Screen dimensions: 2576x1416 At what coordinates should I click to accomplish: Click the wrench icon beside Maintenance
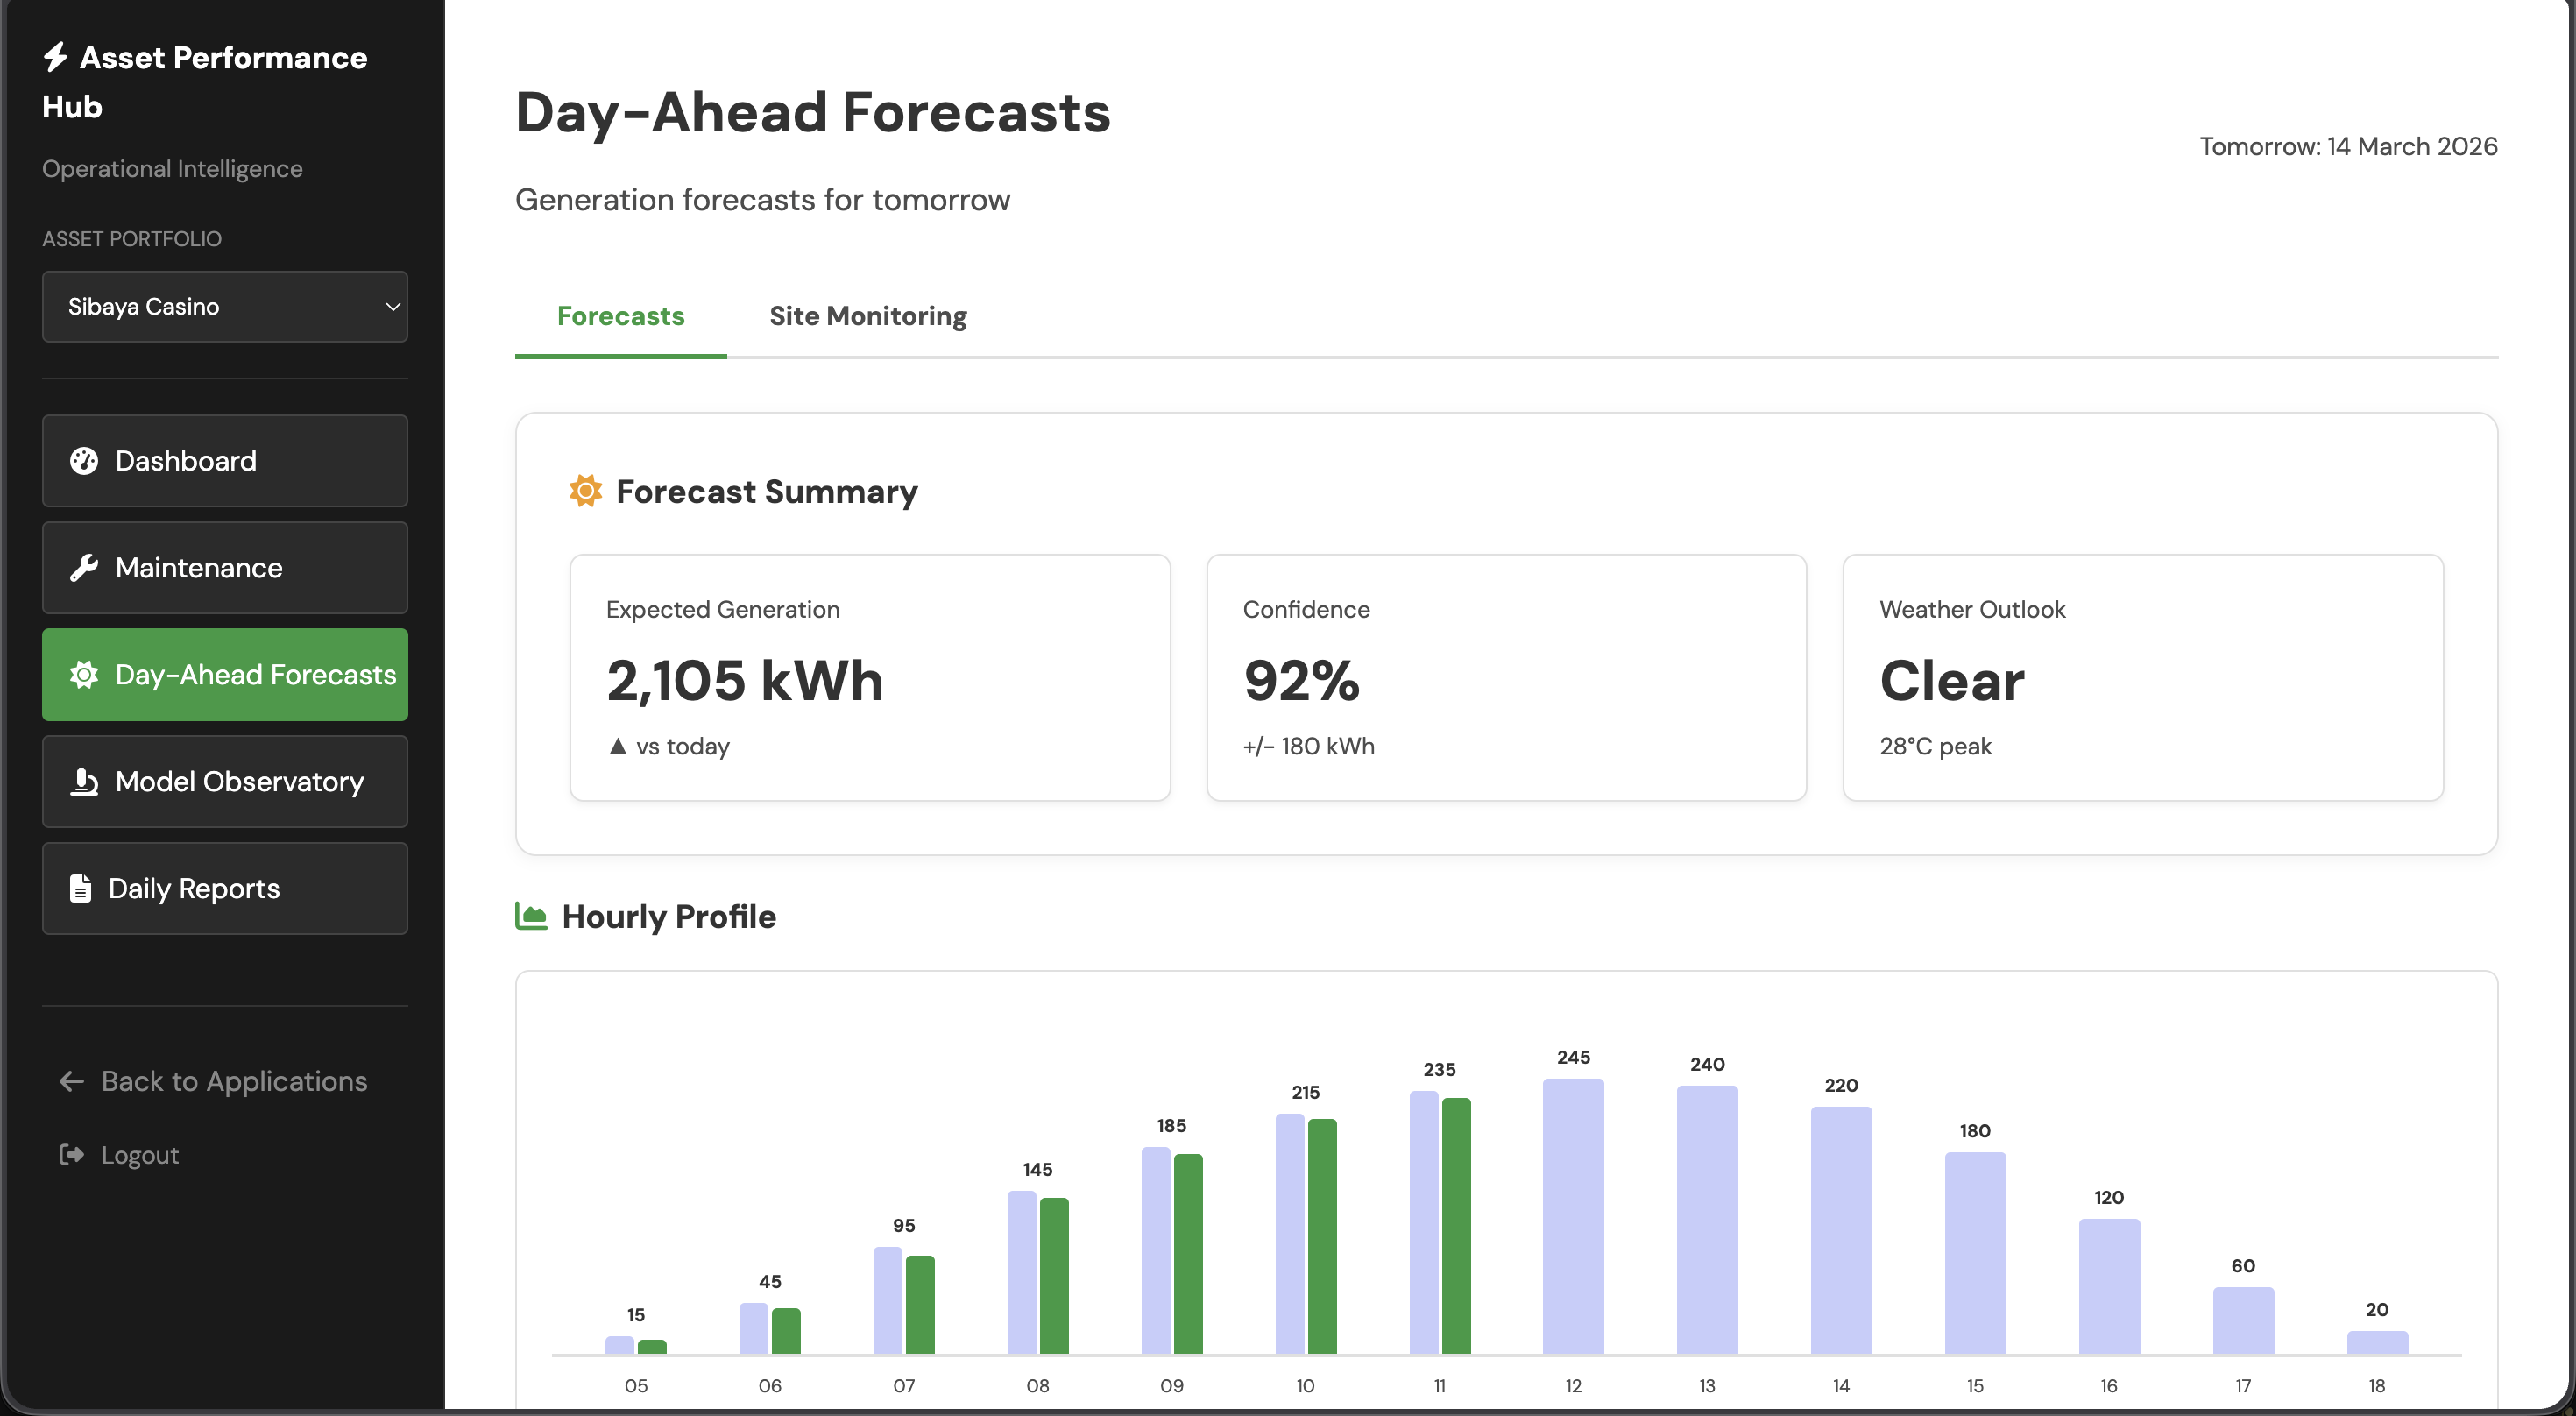83,567
